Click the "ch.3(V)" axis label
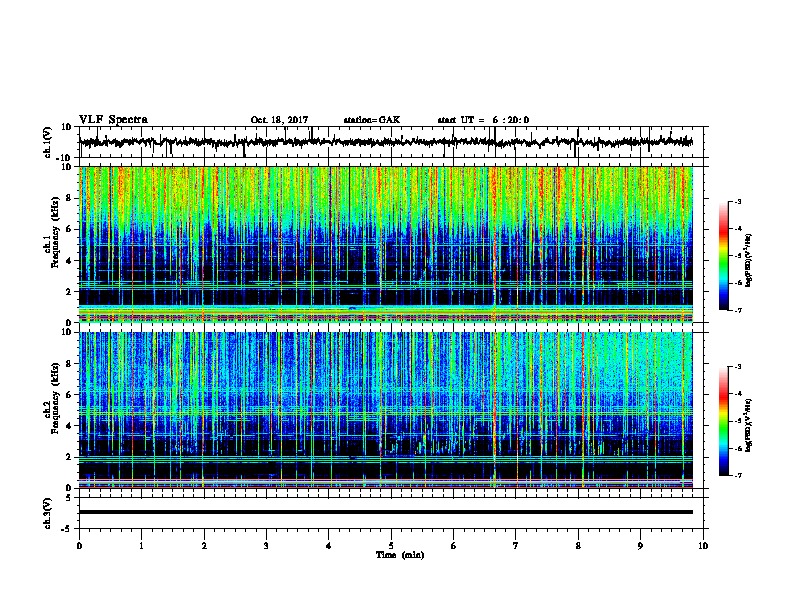Image resolution: width=792 pixels, height=612 pixels. 48,513
